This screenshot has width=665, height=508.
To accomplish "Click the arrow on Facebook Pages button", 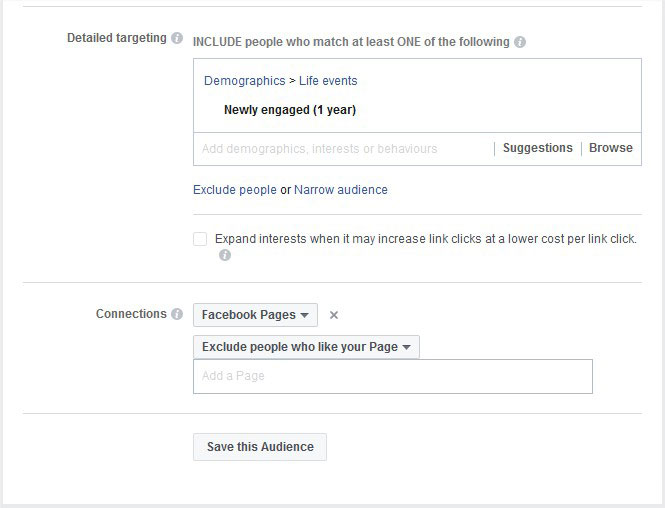I will pos(304,315).
